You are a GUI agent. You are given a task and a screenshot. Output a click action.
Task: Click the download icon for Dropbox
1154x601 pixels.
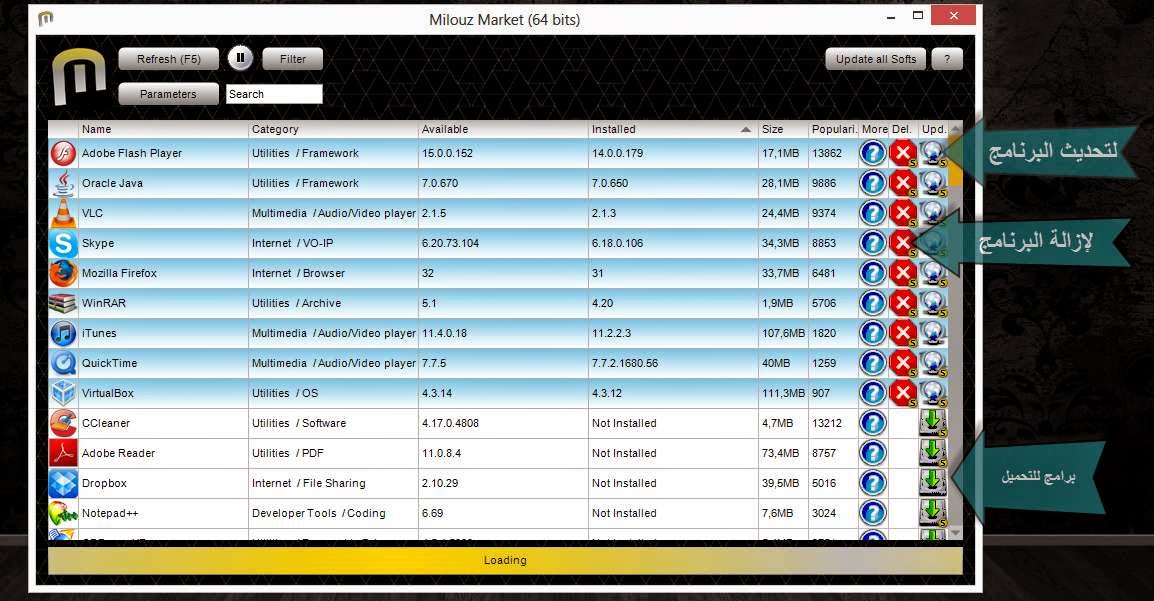(932, 483)
